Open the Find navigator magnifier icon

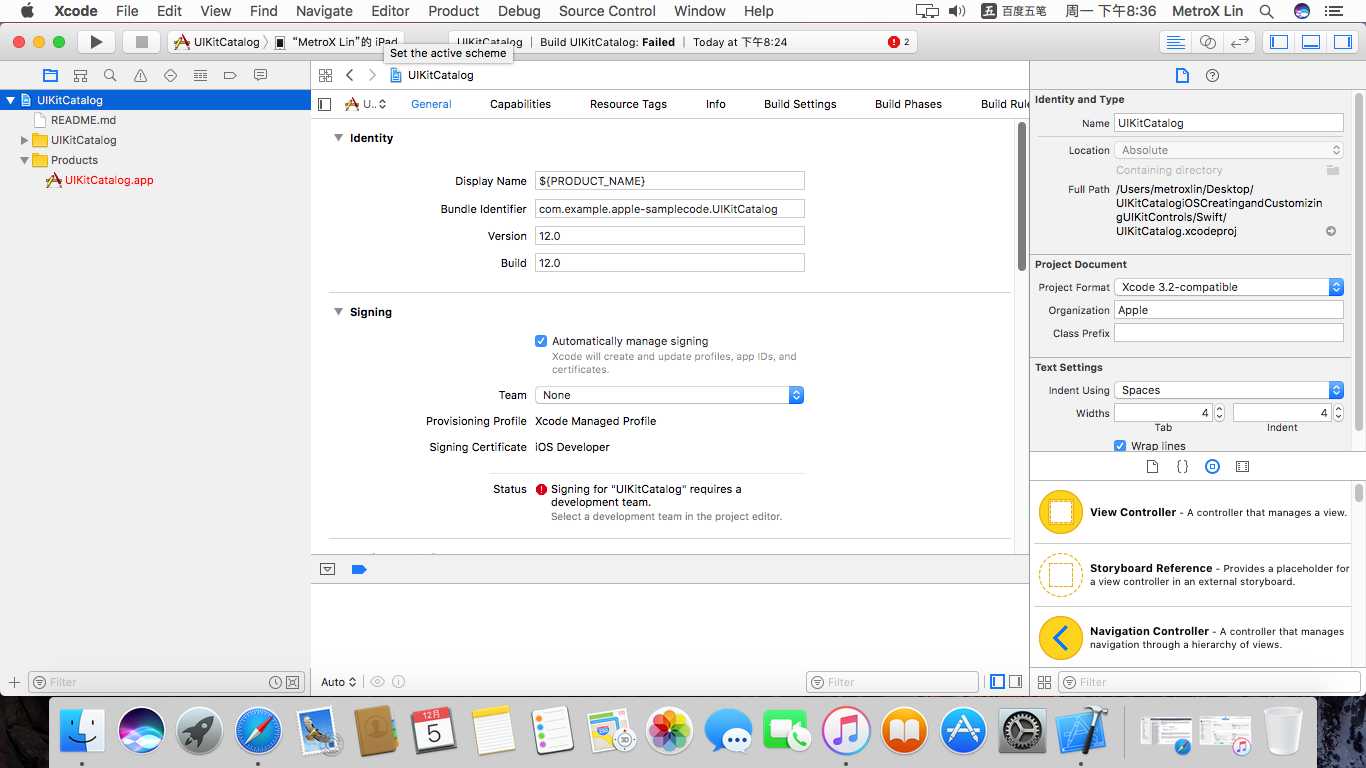pyautogui.click(x=110, y=75)
